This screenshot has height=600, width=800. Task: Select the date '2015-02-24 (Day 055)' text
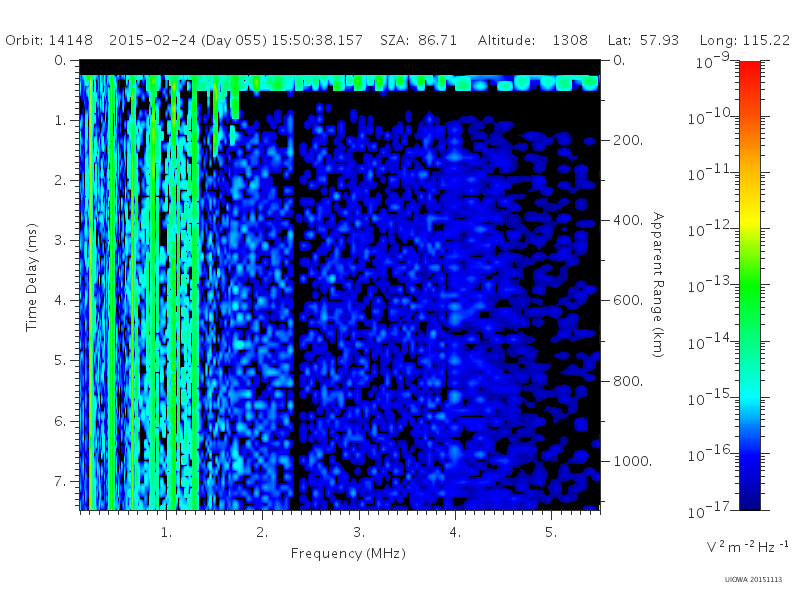click(x=188, y=40)
